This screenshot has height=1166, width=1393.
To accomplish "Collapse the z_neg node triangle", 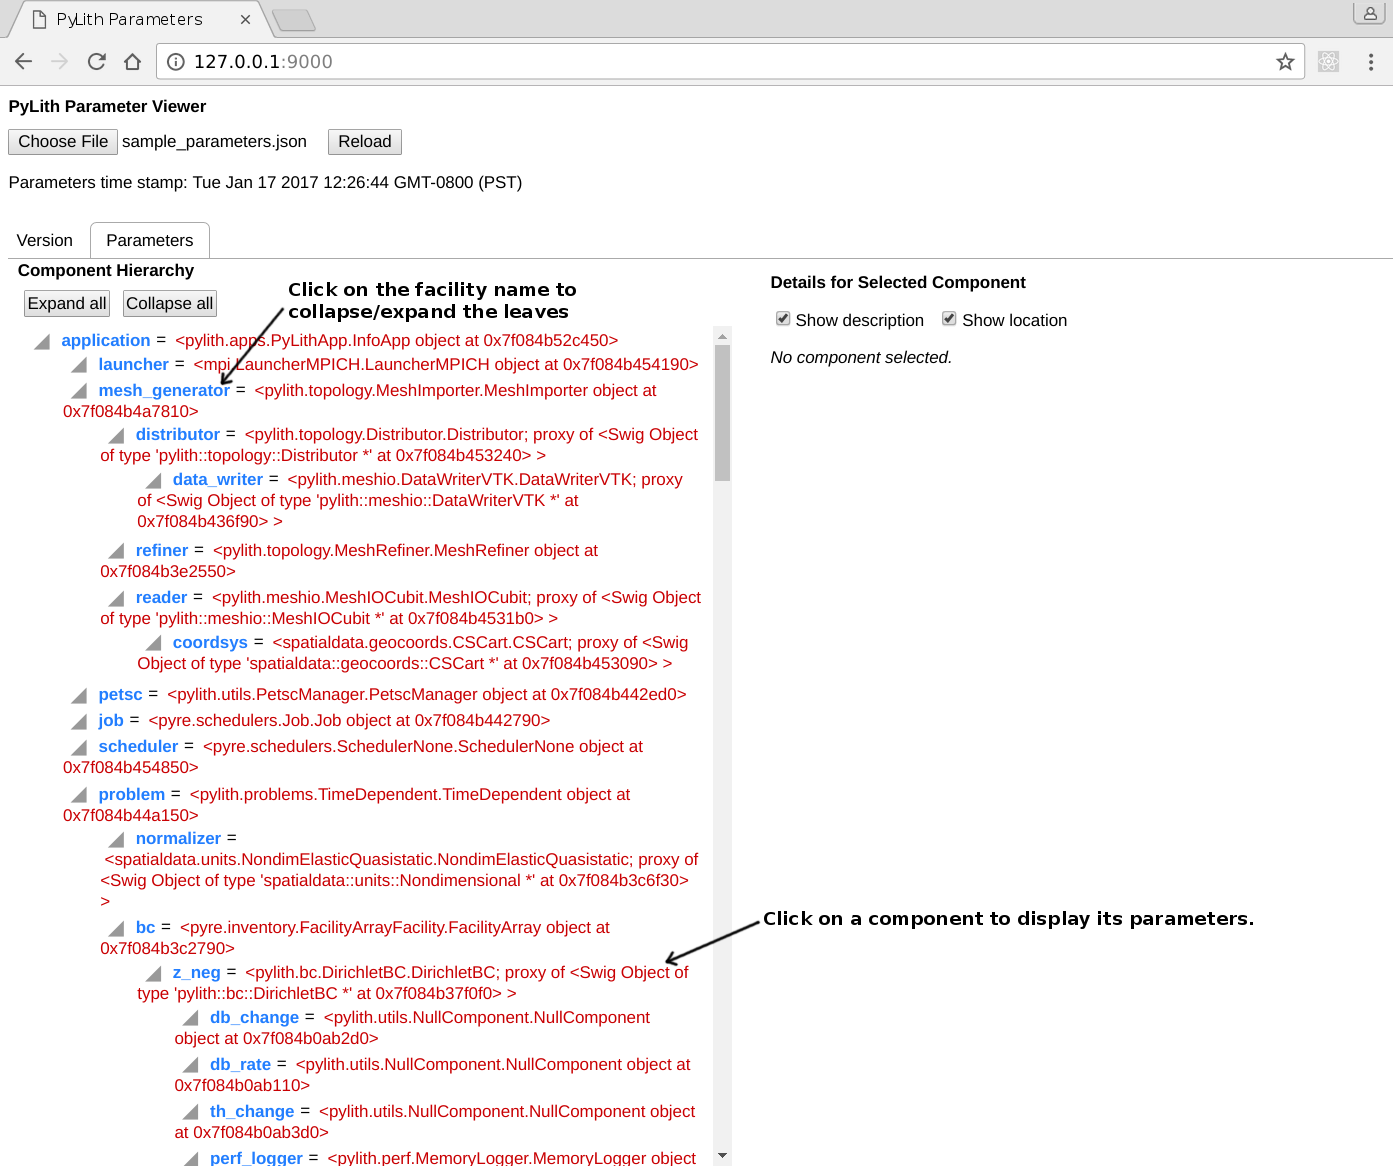I will [153, 973].
